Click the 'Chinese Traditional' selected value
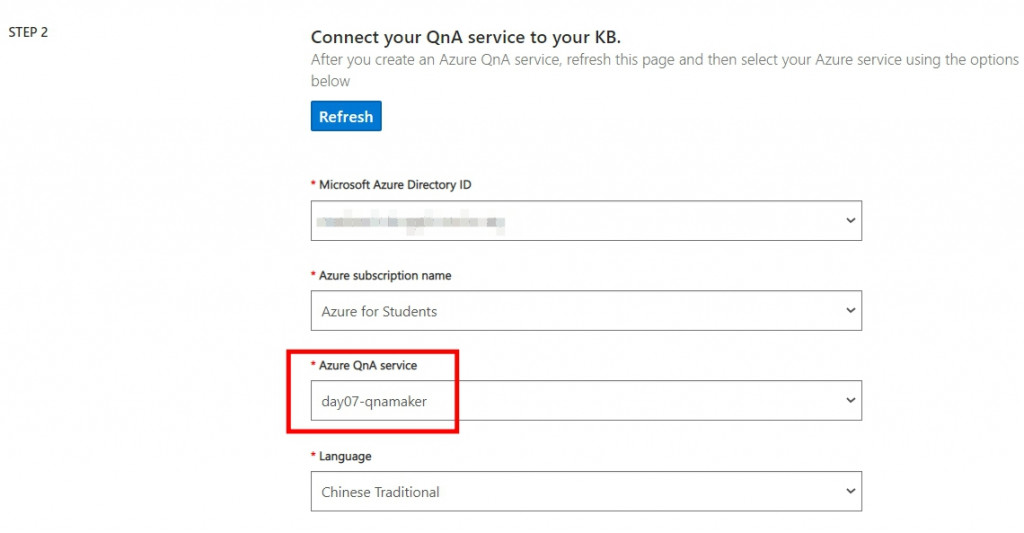 point(380,492)
